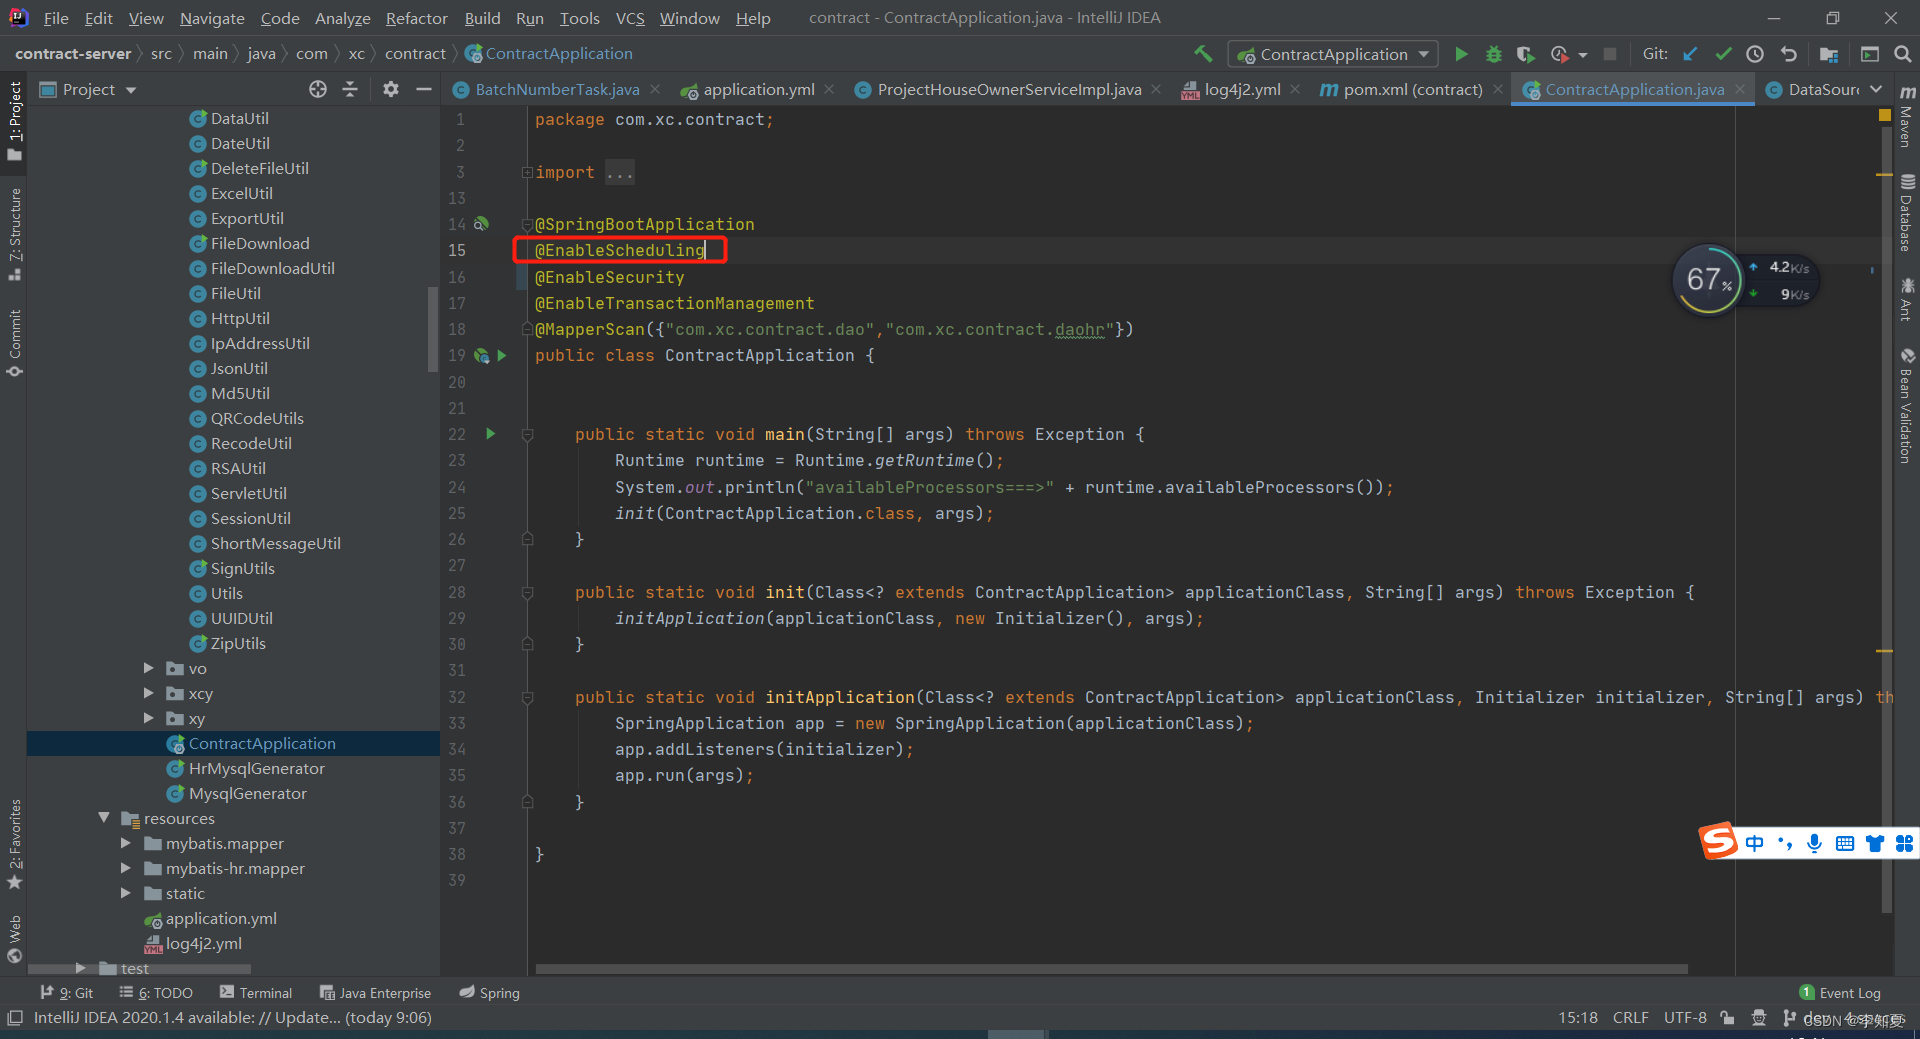1920x1039 pixels.
Task: Open the Maven tool window
Action: click(x=1907, y=118)
